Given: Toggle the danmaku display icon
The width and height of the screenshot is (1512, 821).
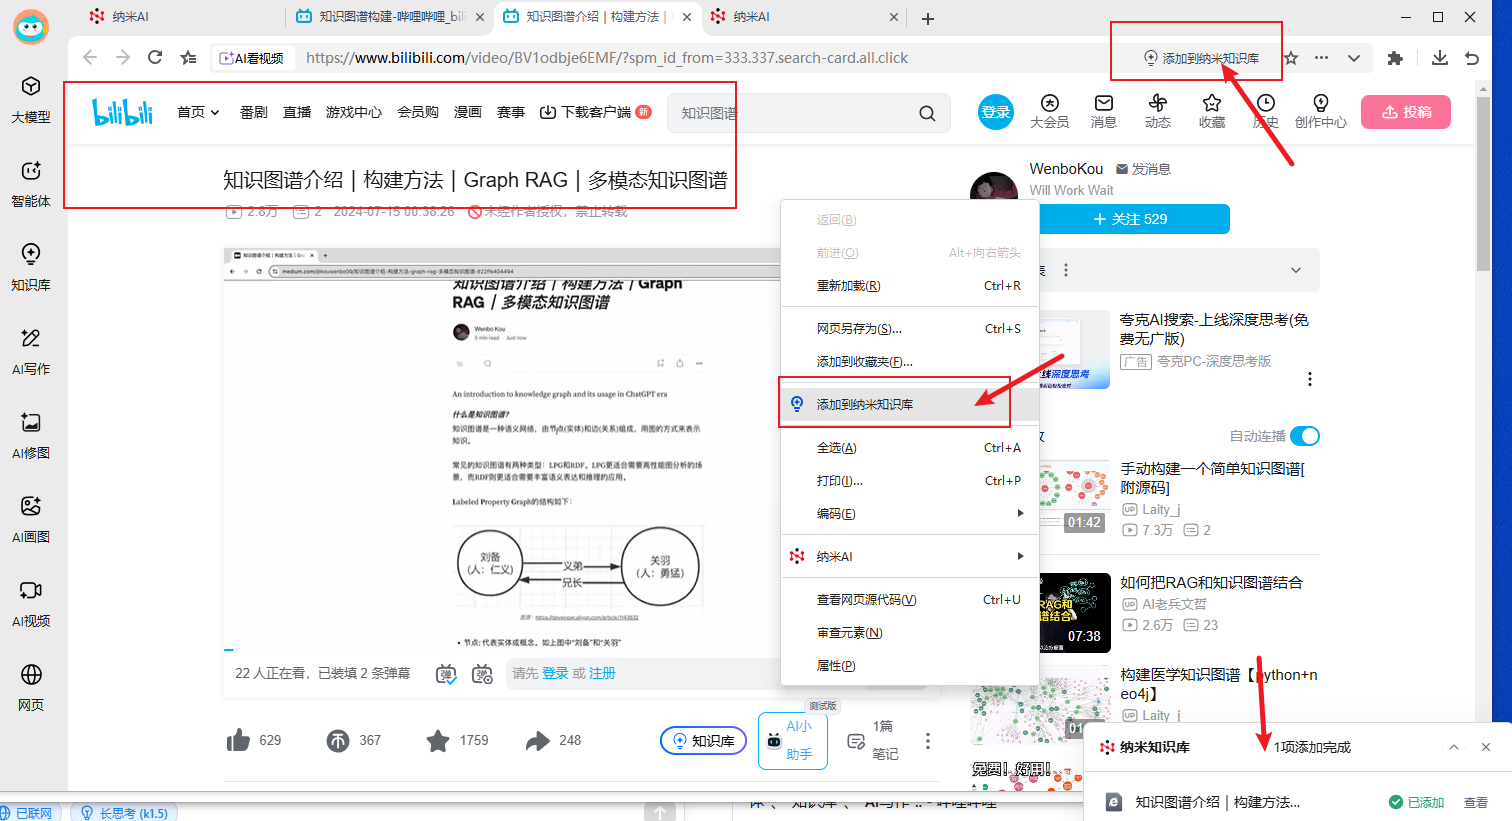Looking at the screenshot, I should click(446, 674).
